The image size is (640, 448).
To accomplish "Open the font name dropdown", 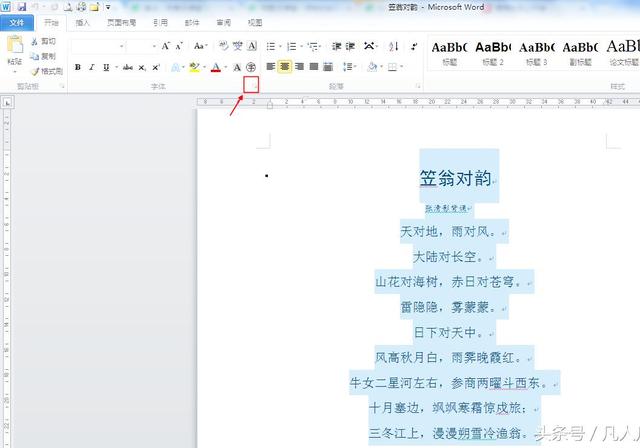I will [122, 47].
